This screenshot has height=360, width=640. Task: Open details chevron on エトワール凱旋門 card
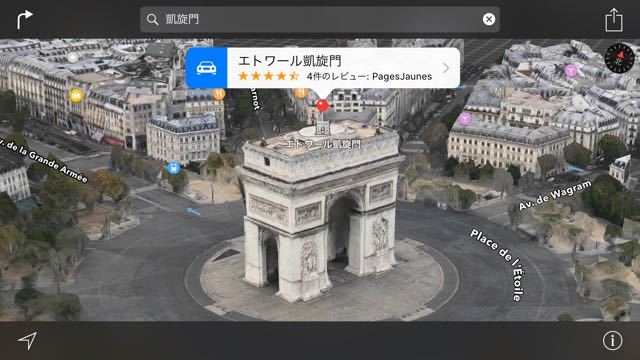pyautogui.click(x=446, y=68)
